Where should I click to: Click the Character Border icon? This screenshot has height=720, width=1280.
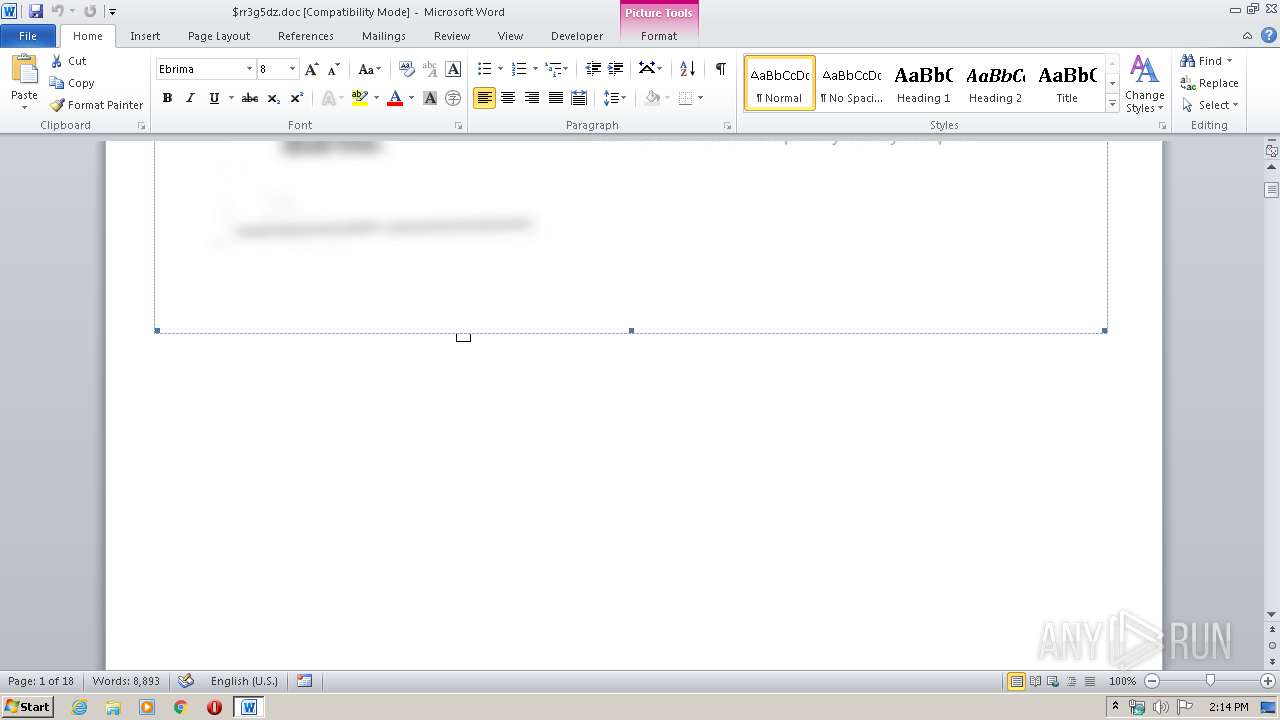pyautogui.click(x=453, y=69)
